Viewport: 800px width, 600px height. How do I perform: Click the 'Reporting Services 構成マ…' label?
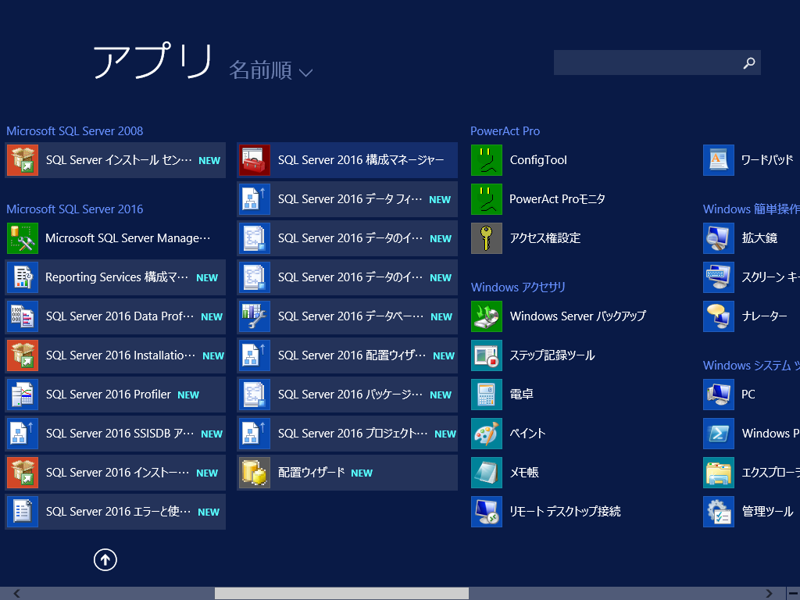pyautogui.click(x=116, y=277)
